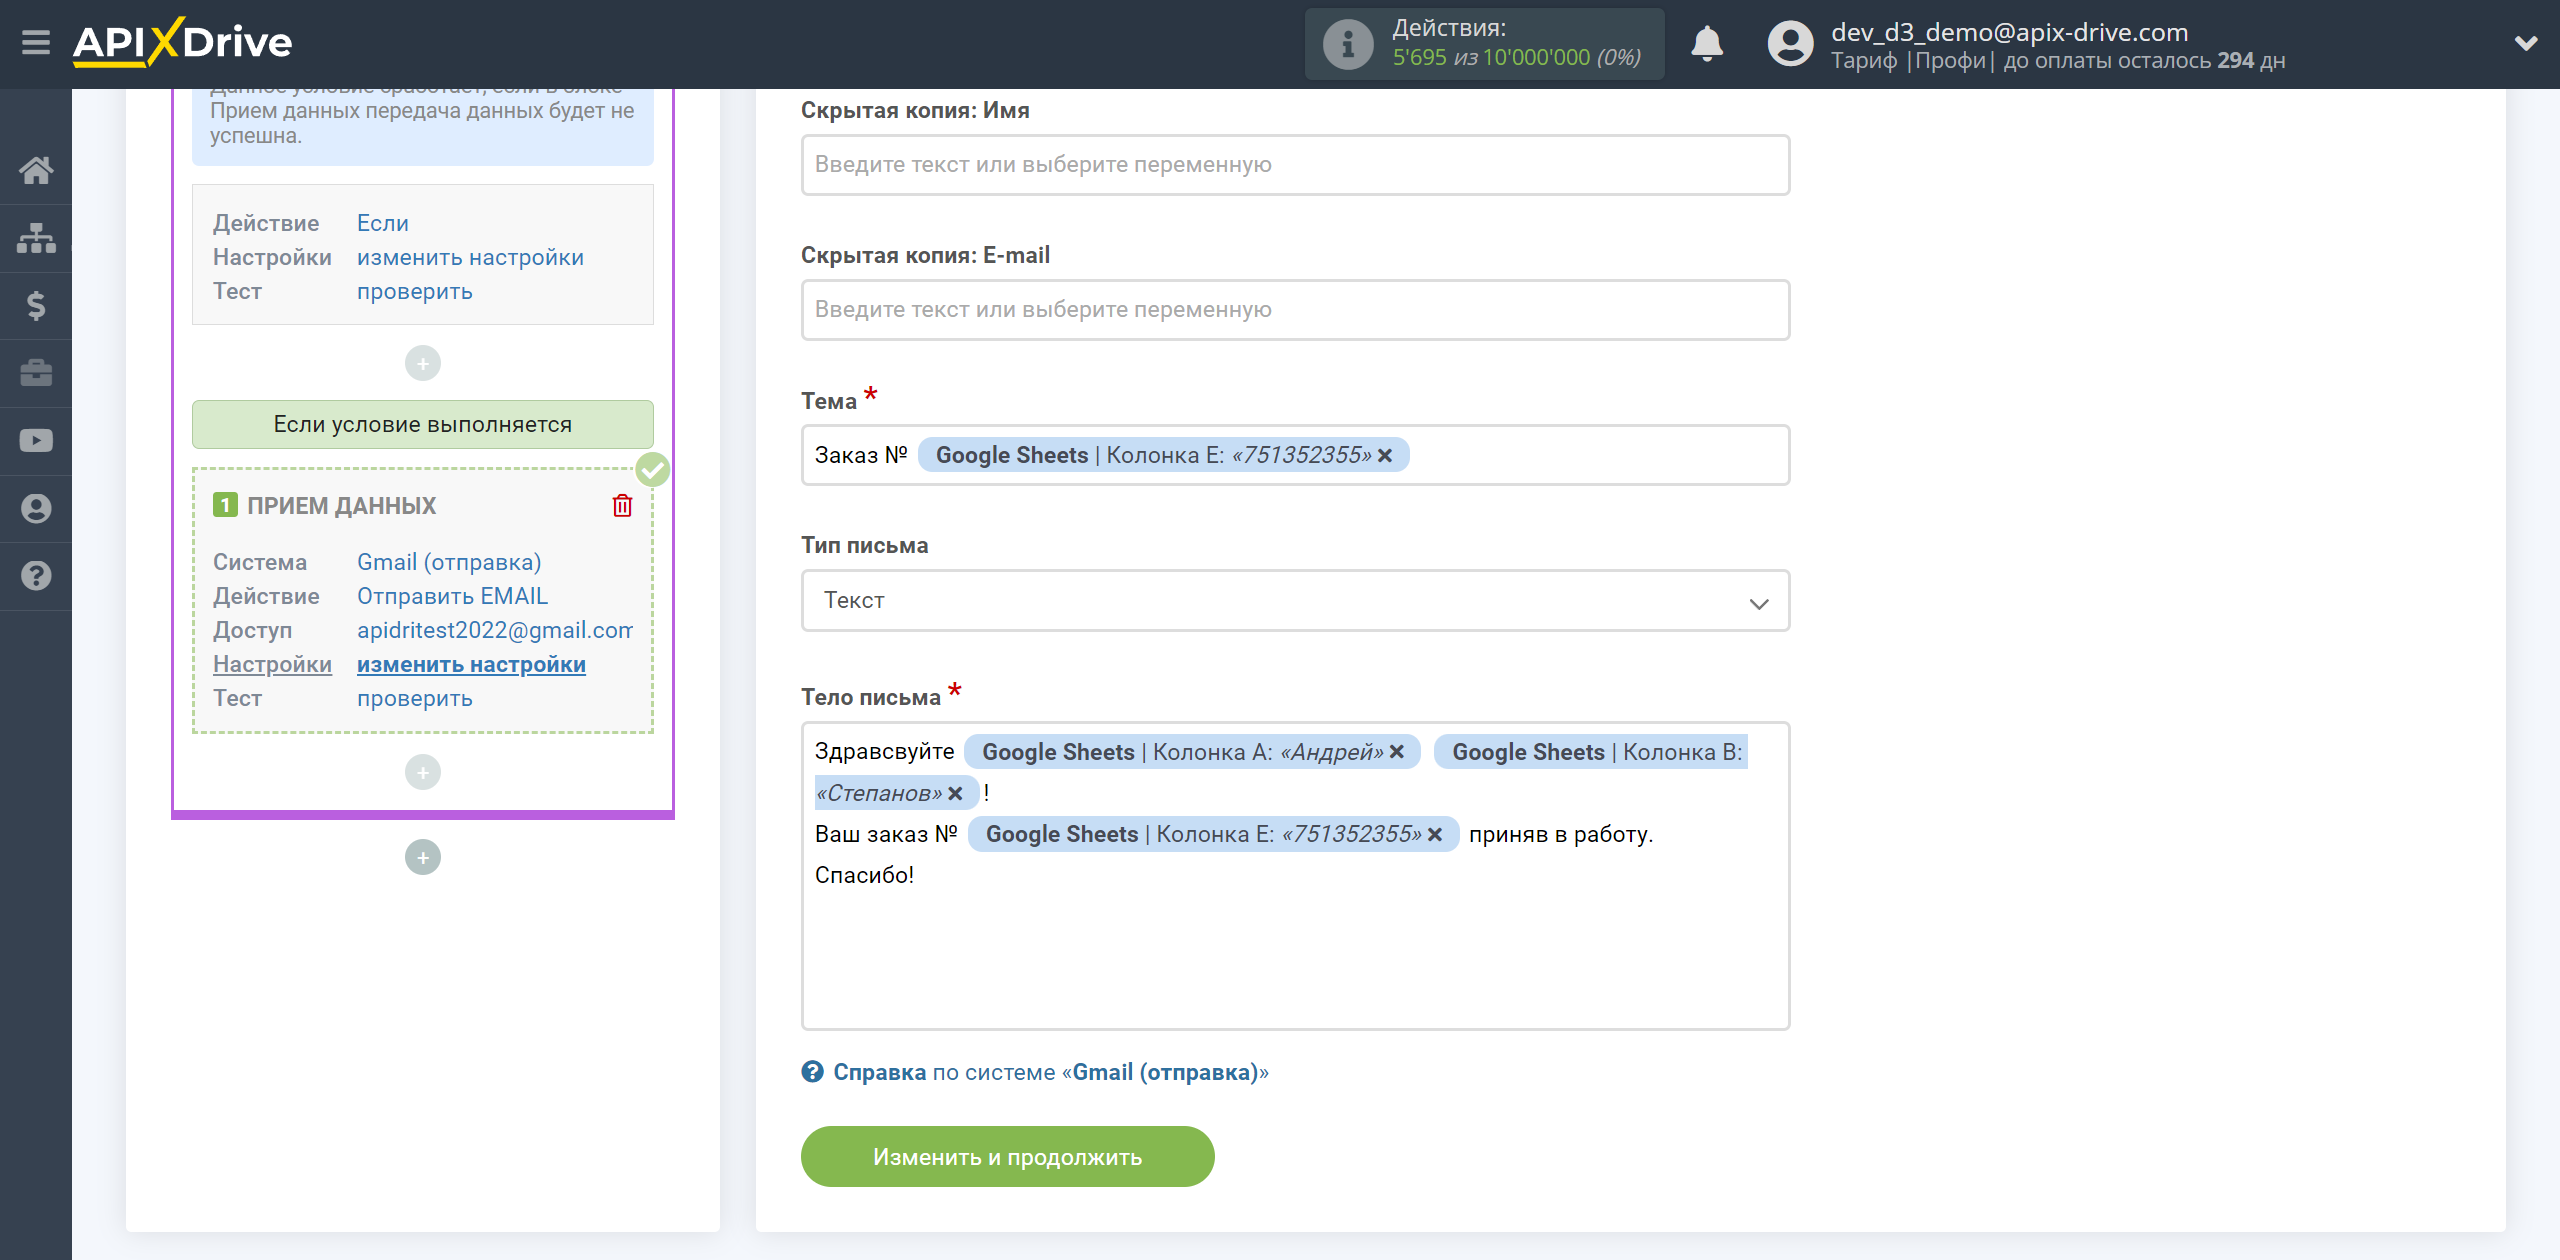Click the user avatar icon
Image resolution: width=2560 pixels, height=1260 pixels.
click(x=1790, y=44)
